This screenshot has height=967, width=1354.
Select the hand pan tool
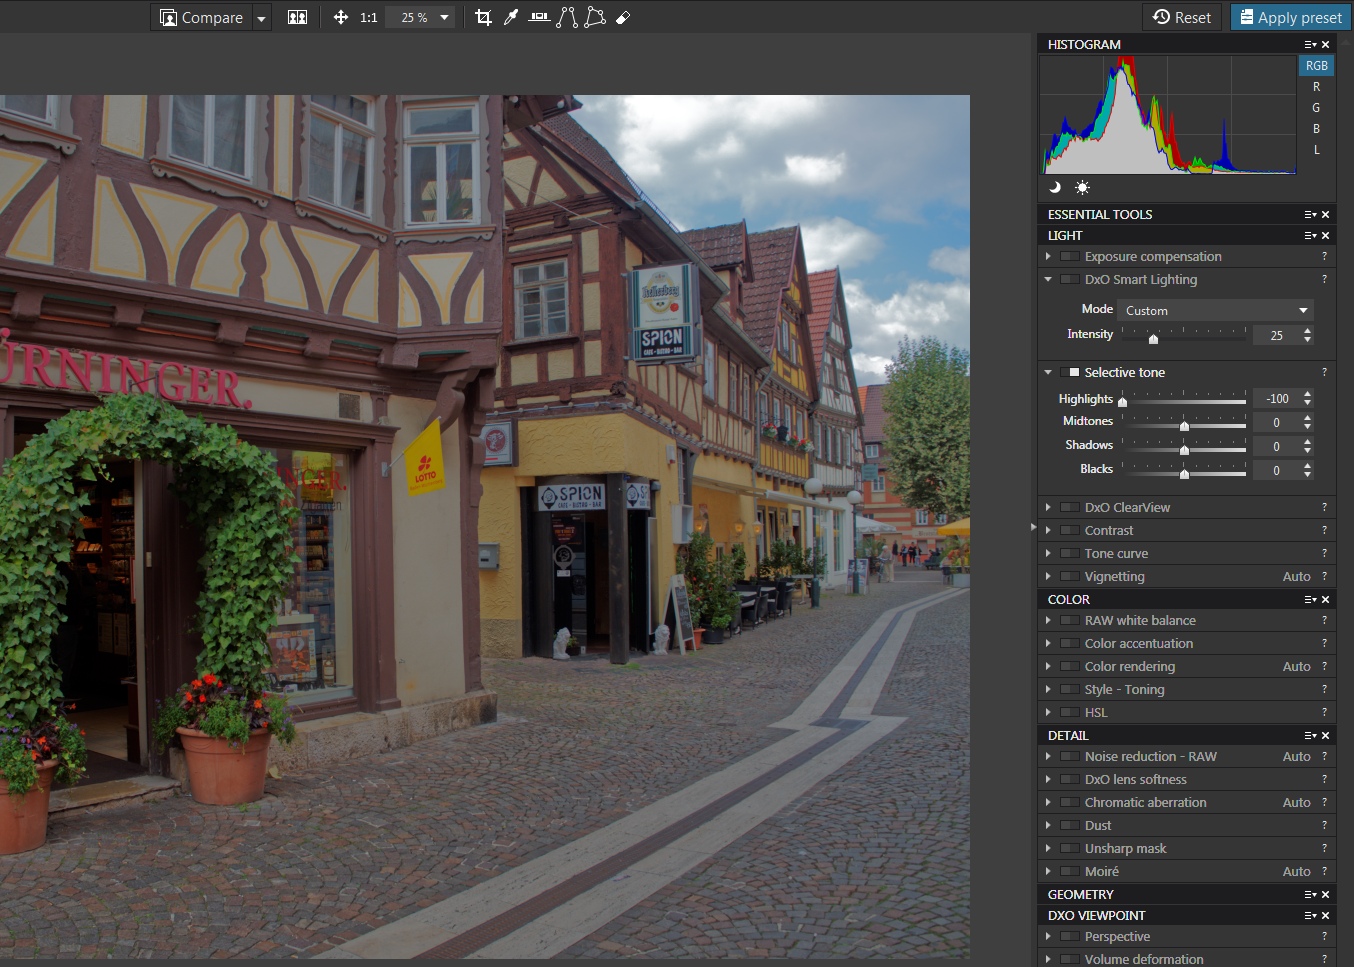(340, 17)
